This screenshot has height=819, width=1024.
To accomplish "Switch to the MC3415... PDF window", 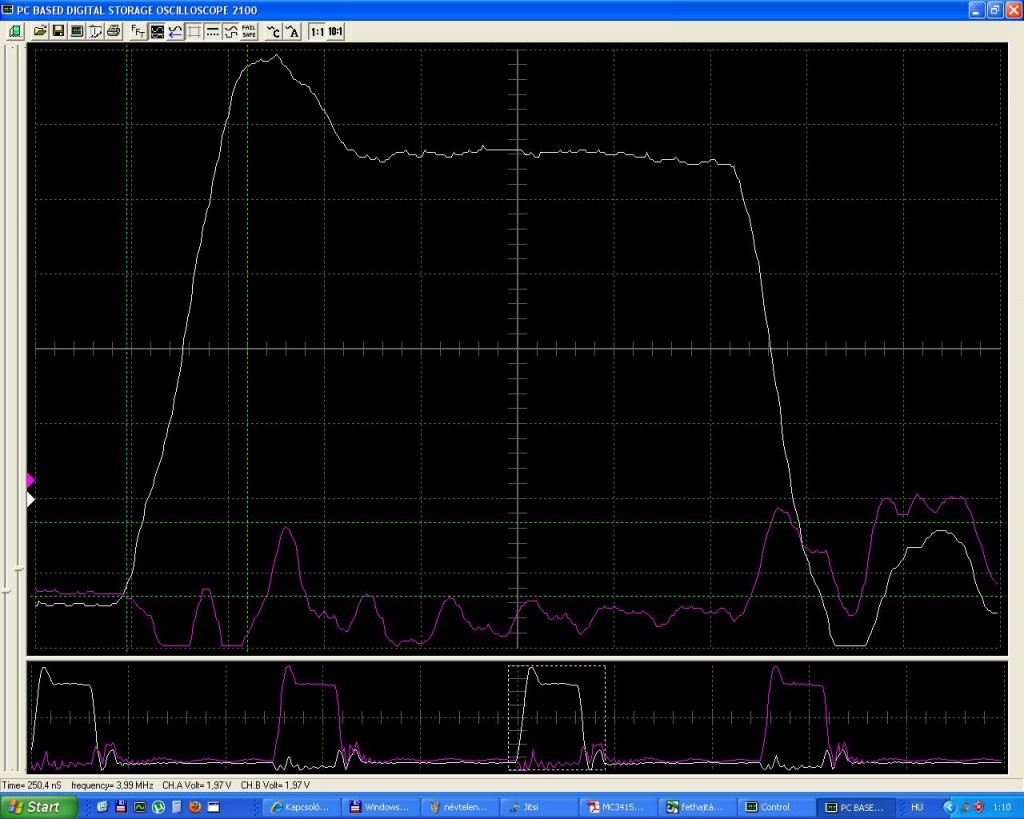I will point(618,807).
